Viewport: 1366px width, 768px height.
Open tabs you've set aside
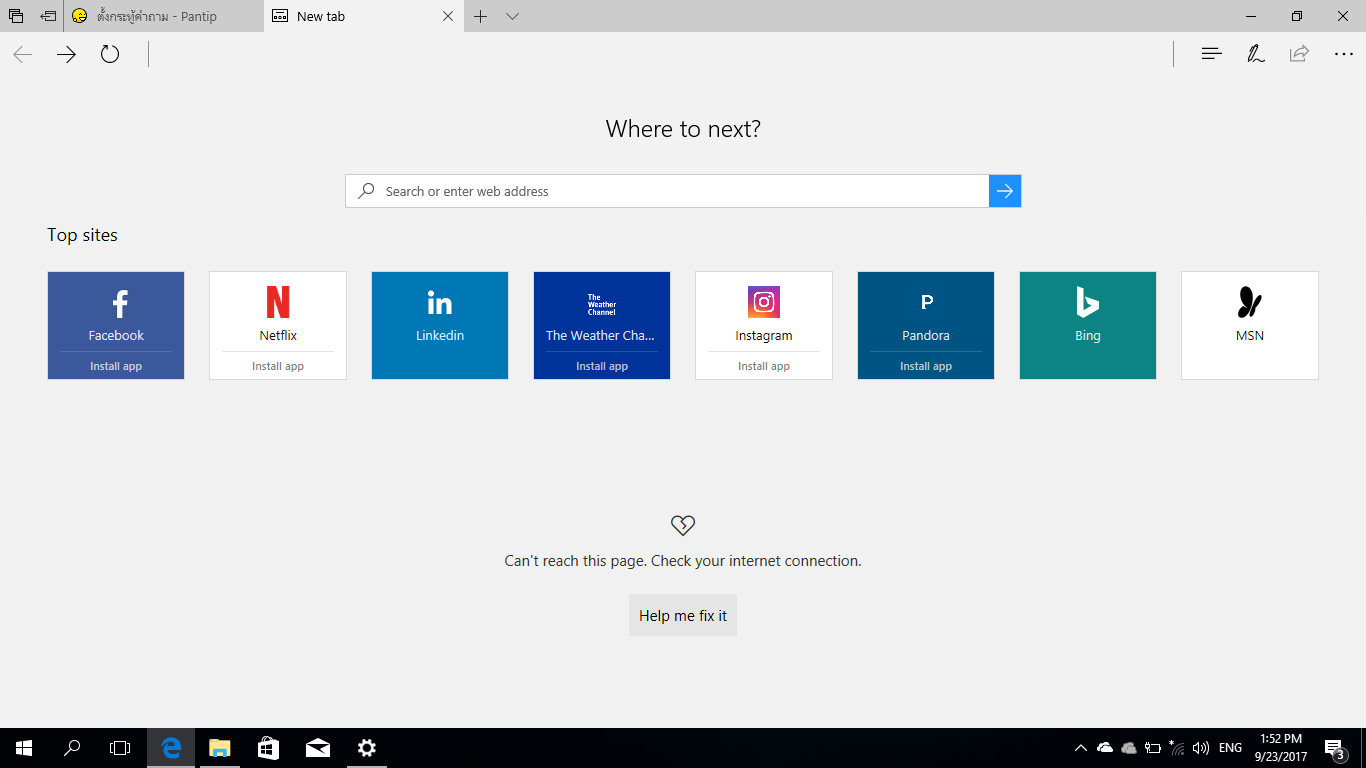coord(16,16)
